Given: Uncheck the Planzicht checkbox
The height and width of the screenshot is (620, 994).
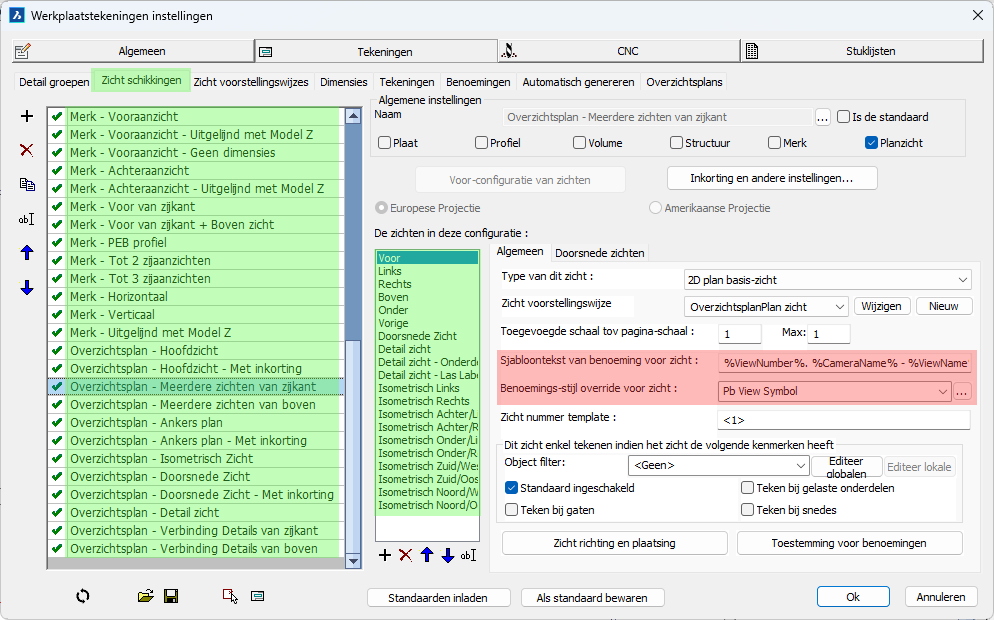Looking at the screenshot, I should click(x=872, y=143).
